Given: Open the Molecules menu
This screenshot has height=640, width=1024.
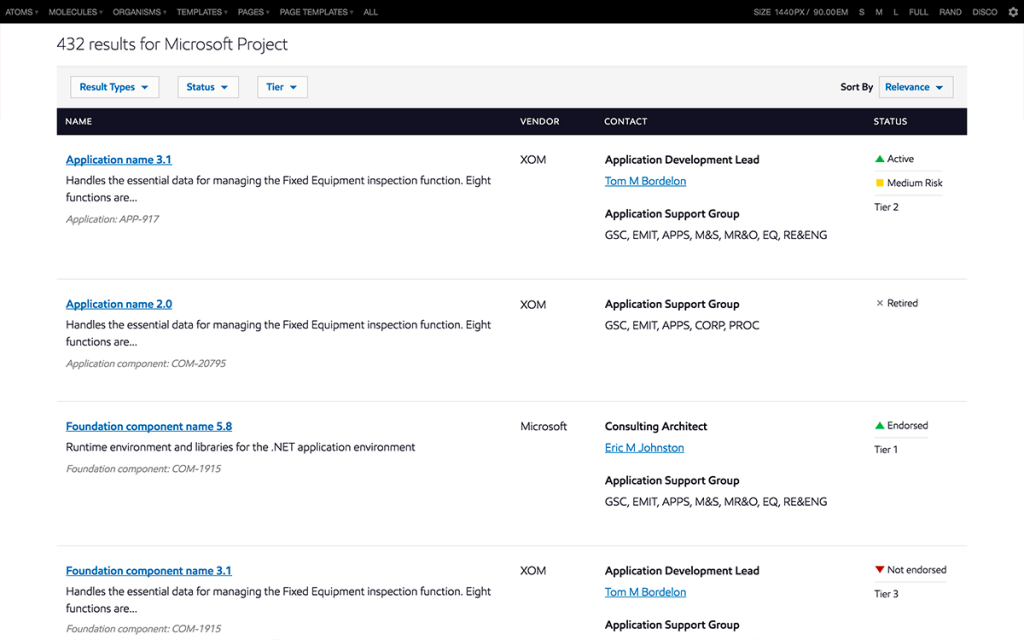Looking at the screenshot, I should [x=75, y=12].
